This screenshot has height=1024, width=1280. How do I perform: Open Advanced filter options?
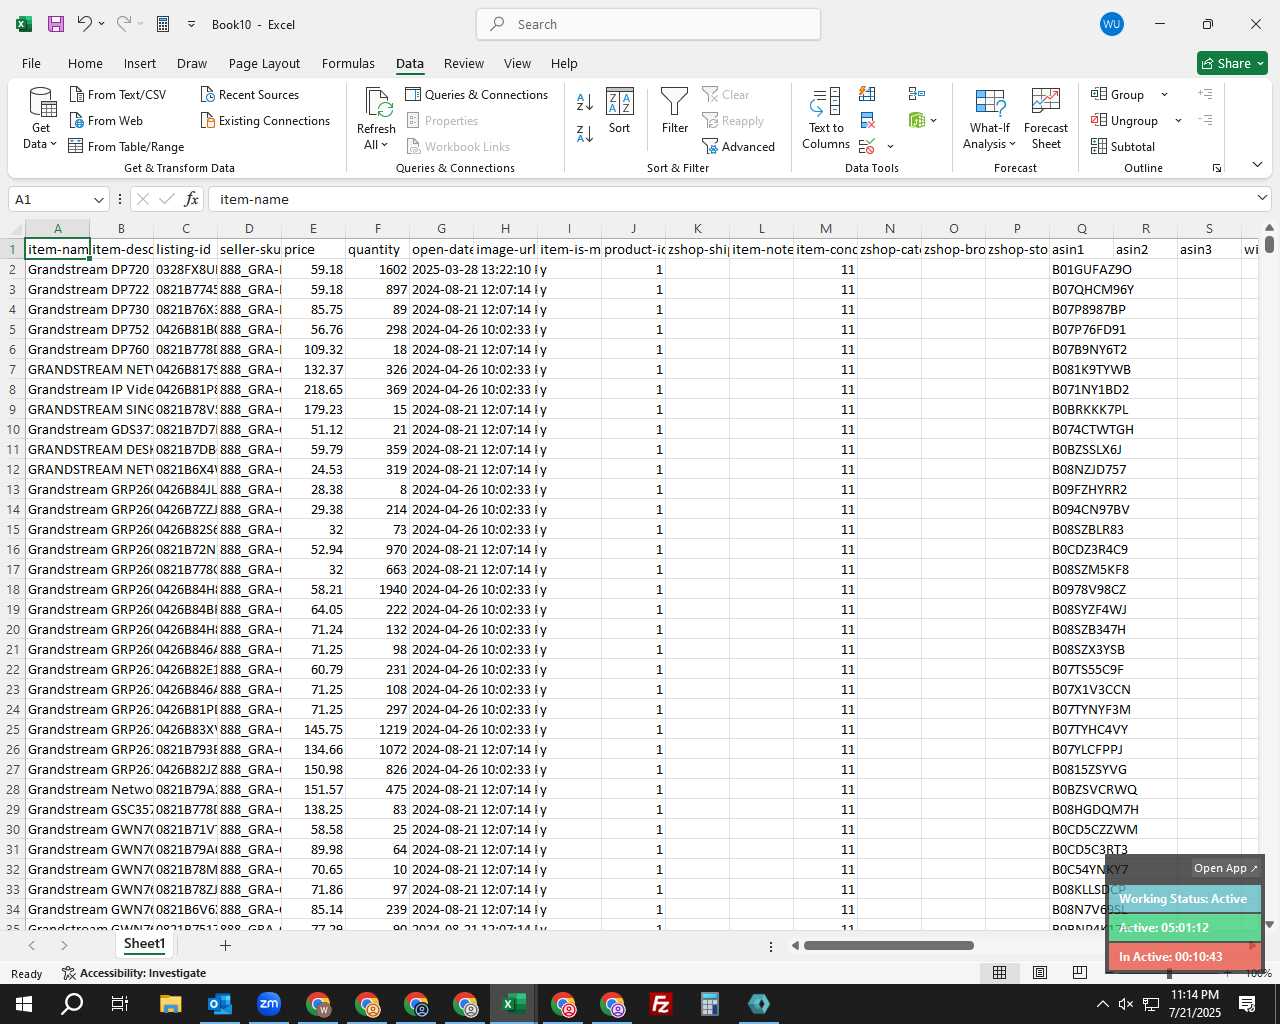(739, 146)
